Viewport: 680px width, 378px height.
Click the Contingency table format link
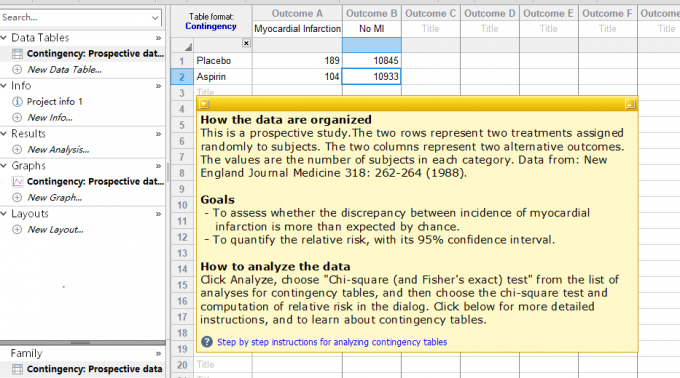pos(211,26)
